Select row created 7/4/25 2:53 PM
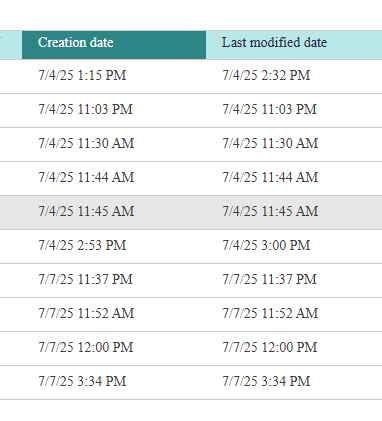This screenshot has height=421, width=382. coord(191,246)
